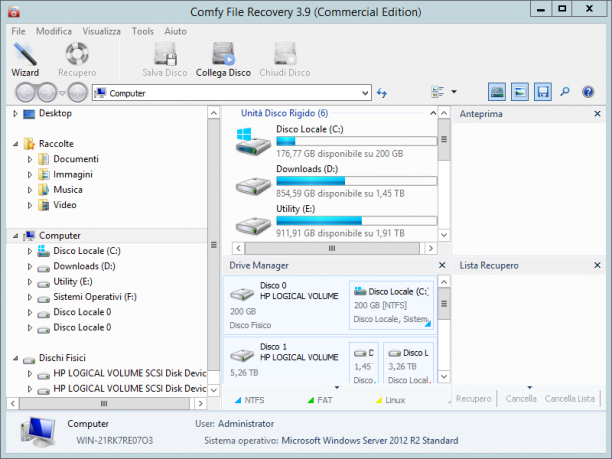The height and width of the screenshot is (459, 612).
Task: Open the Visualizza menu
Action: (101, 31)
